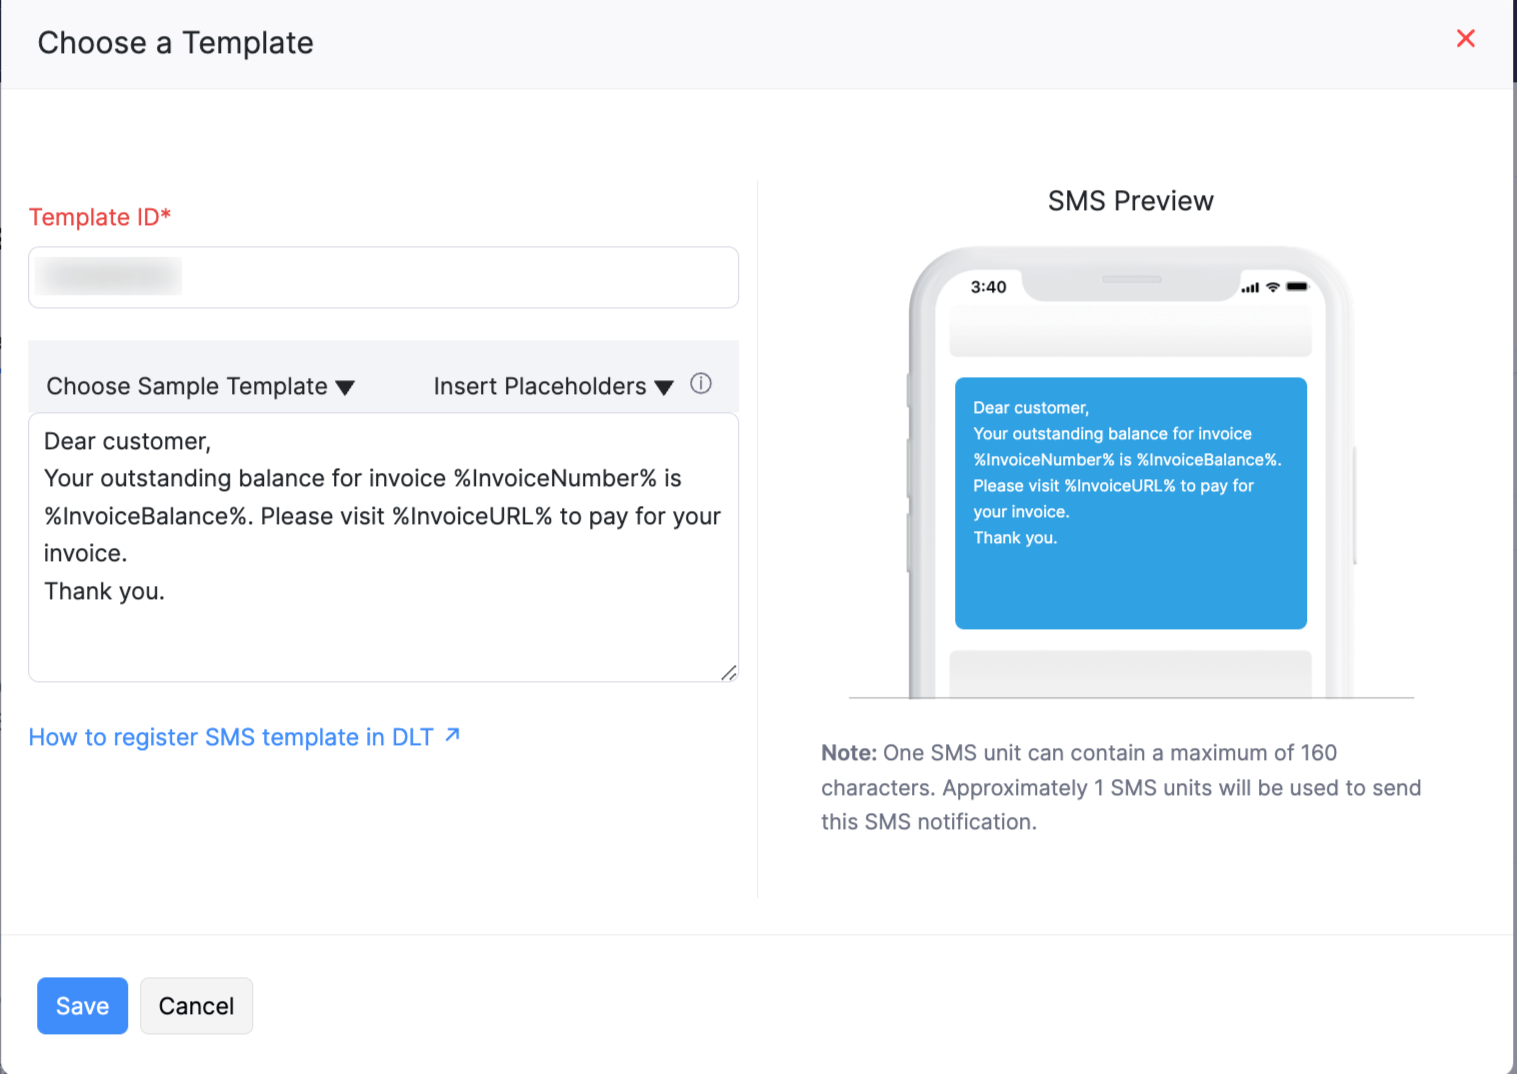This screenshot has width=1517, height=1074.
Task: Save the SMS template
Action: click(x=82, y=1006)
